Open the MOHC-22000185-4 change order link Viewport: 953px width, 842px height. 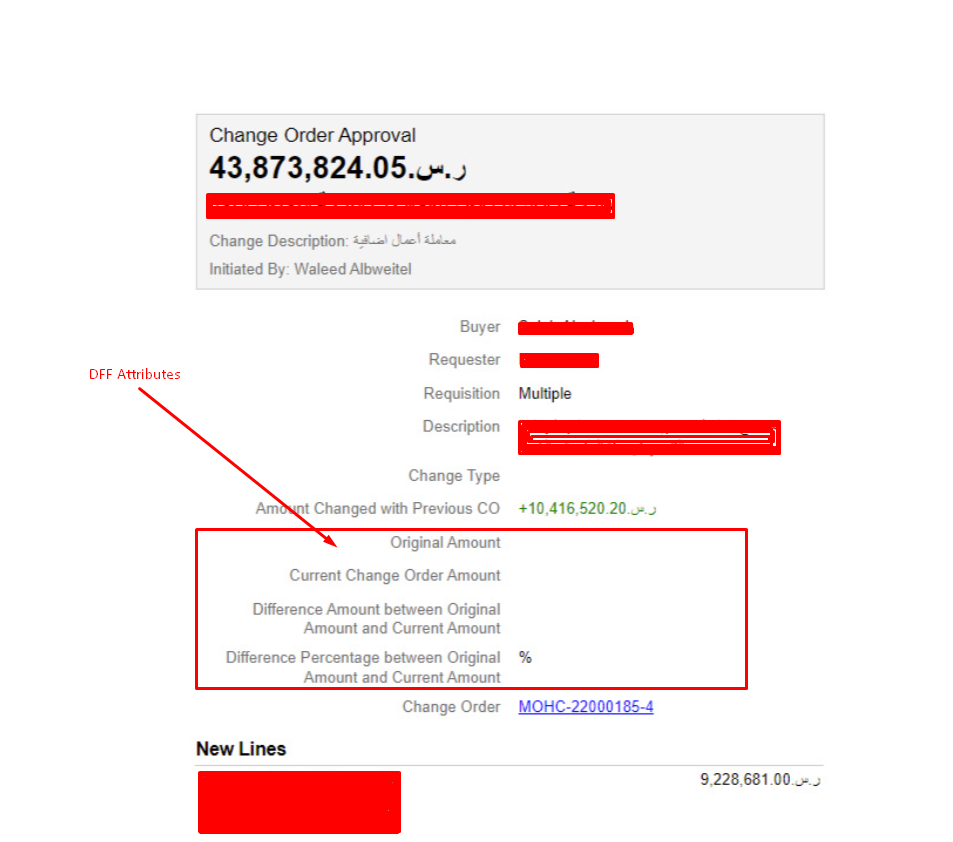[x=585, y=707]
